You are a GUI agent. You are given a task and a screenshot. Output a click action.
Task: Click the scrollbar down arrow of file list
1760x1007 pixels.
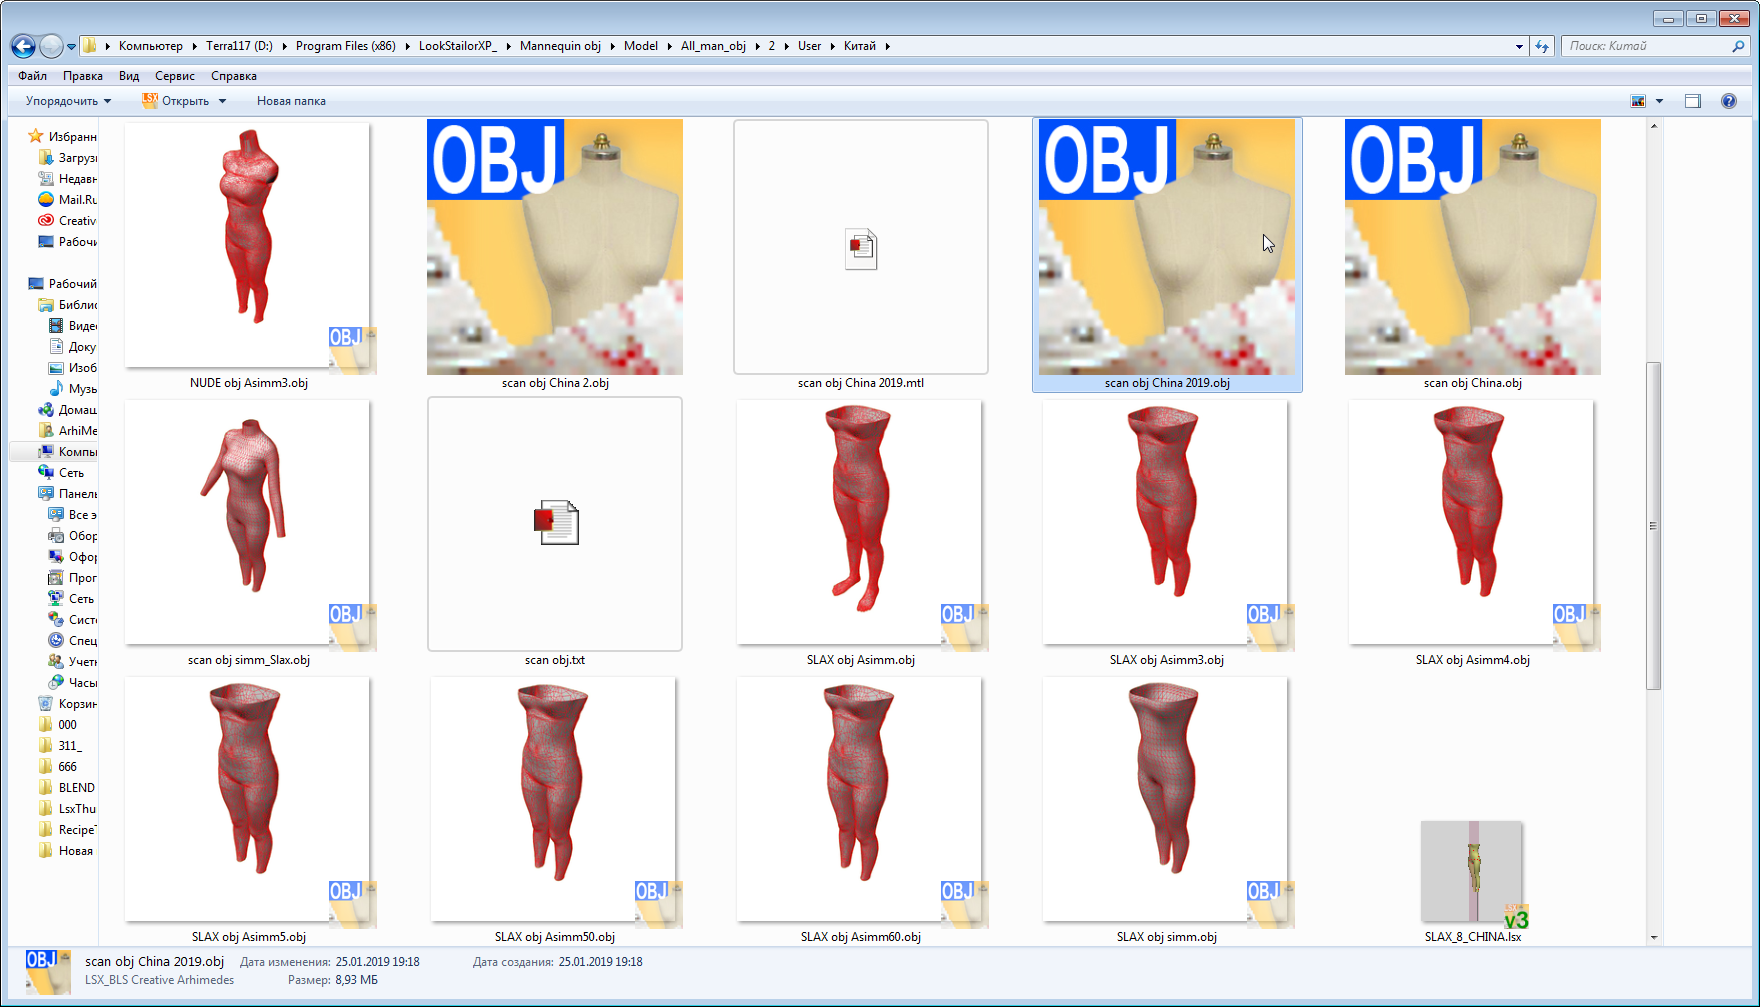coord(1653,938)
